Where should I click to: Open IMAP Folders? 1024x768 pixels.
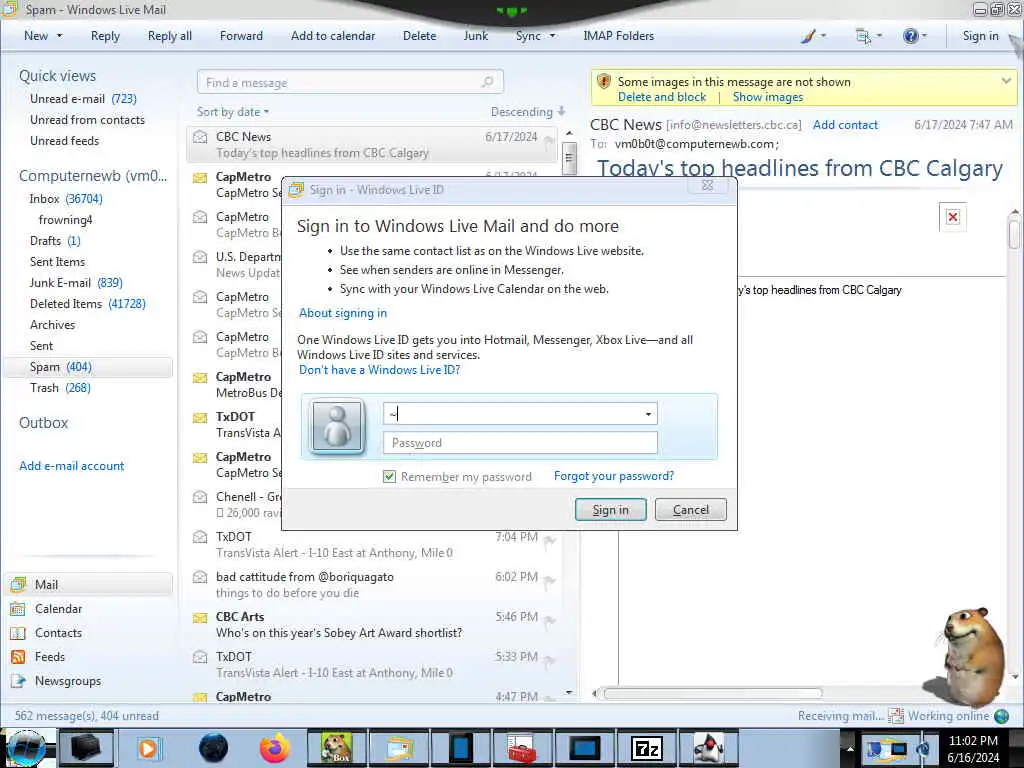[x=618, y=36]
